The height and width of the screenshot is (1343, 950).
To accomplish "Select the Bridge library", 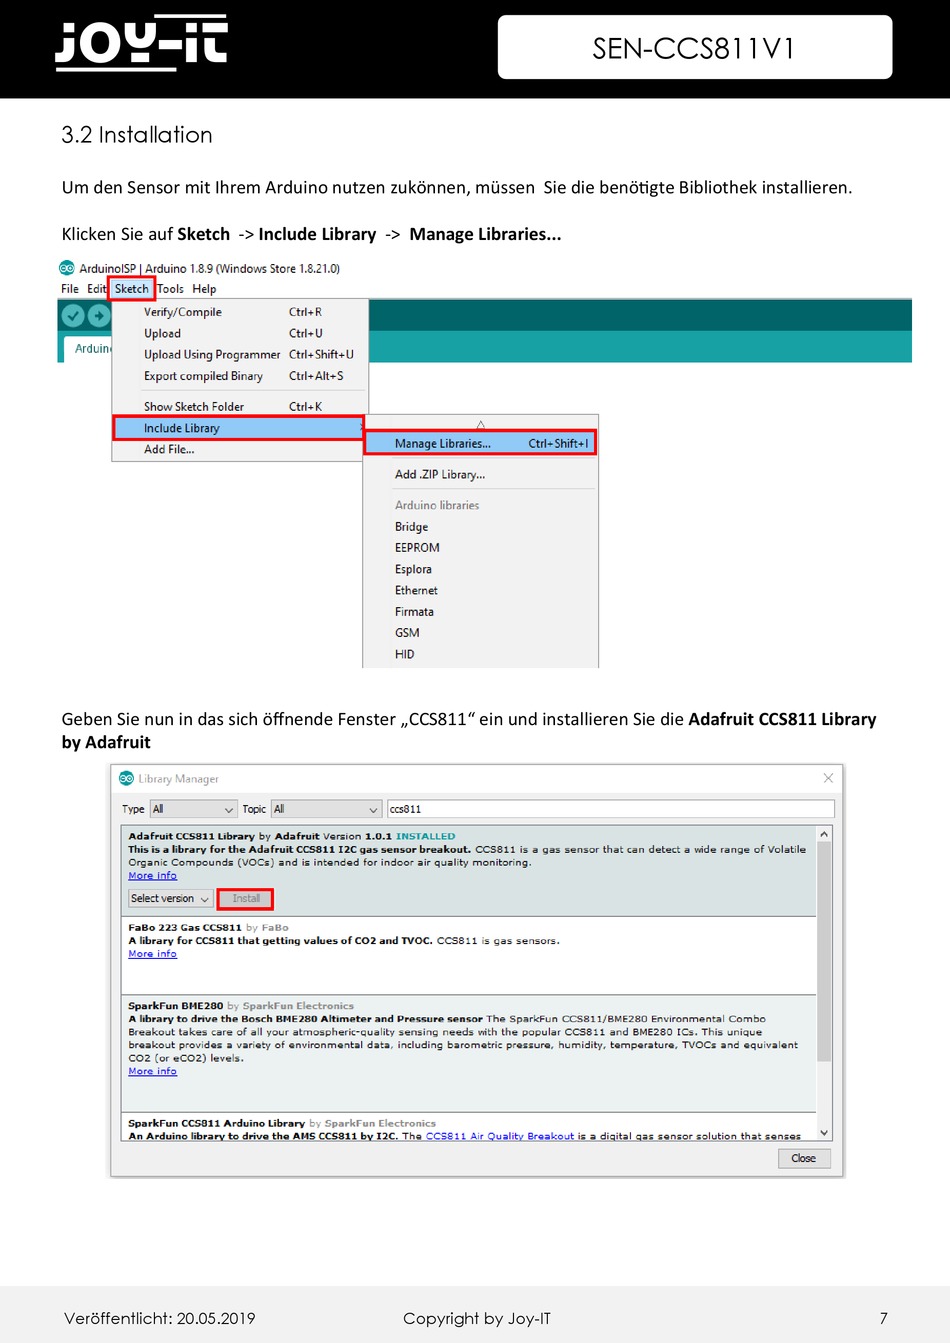I will pyautogui.click(x=480, y=527).
